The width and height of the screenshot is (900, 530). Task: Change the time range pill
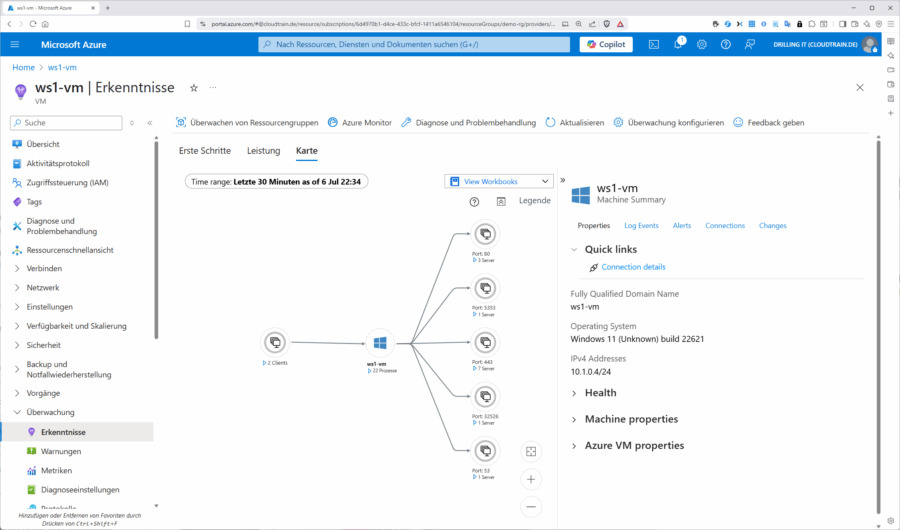coord(276,181)
